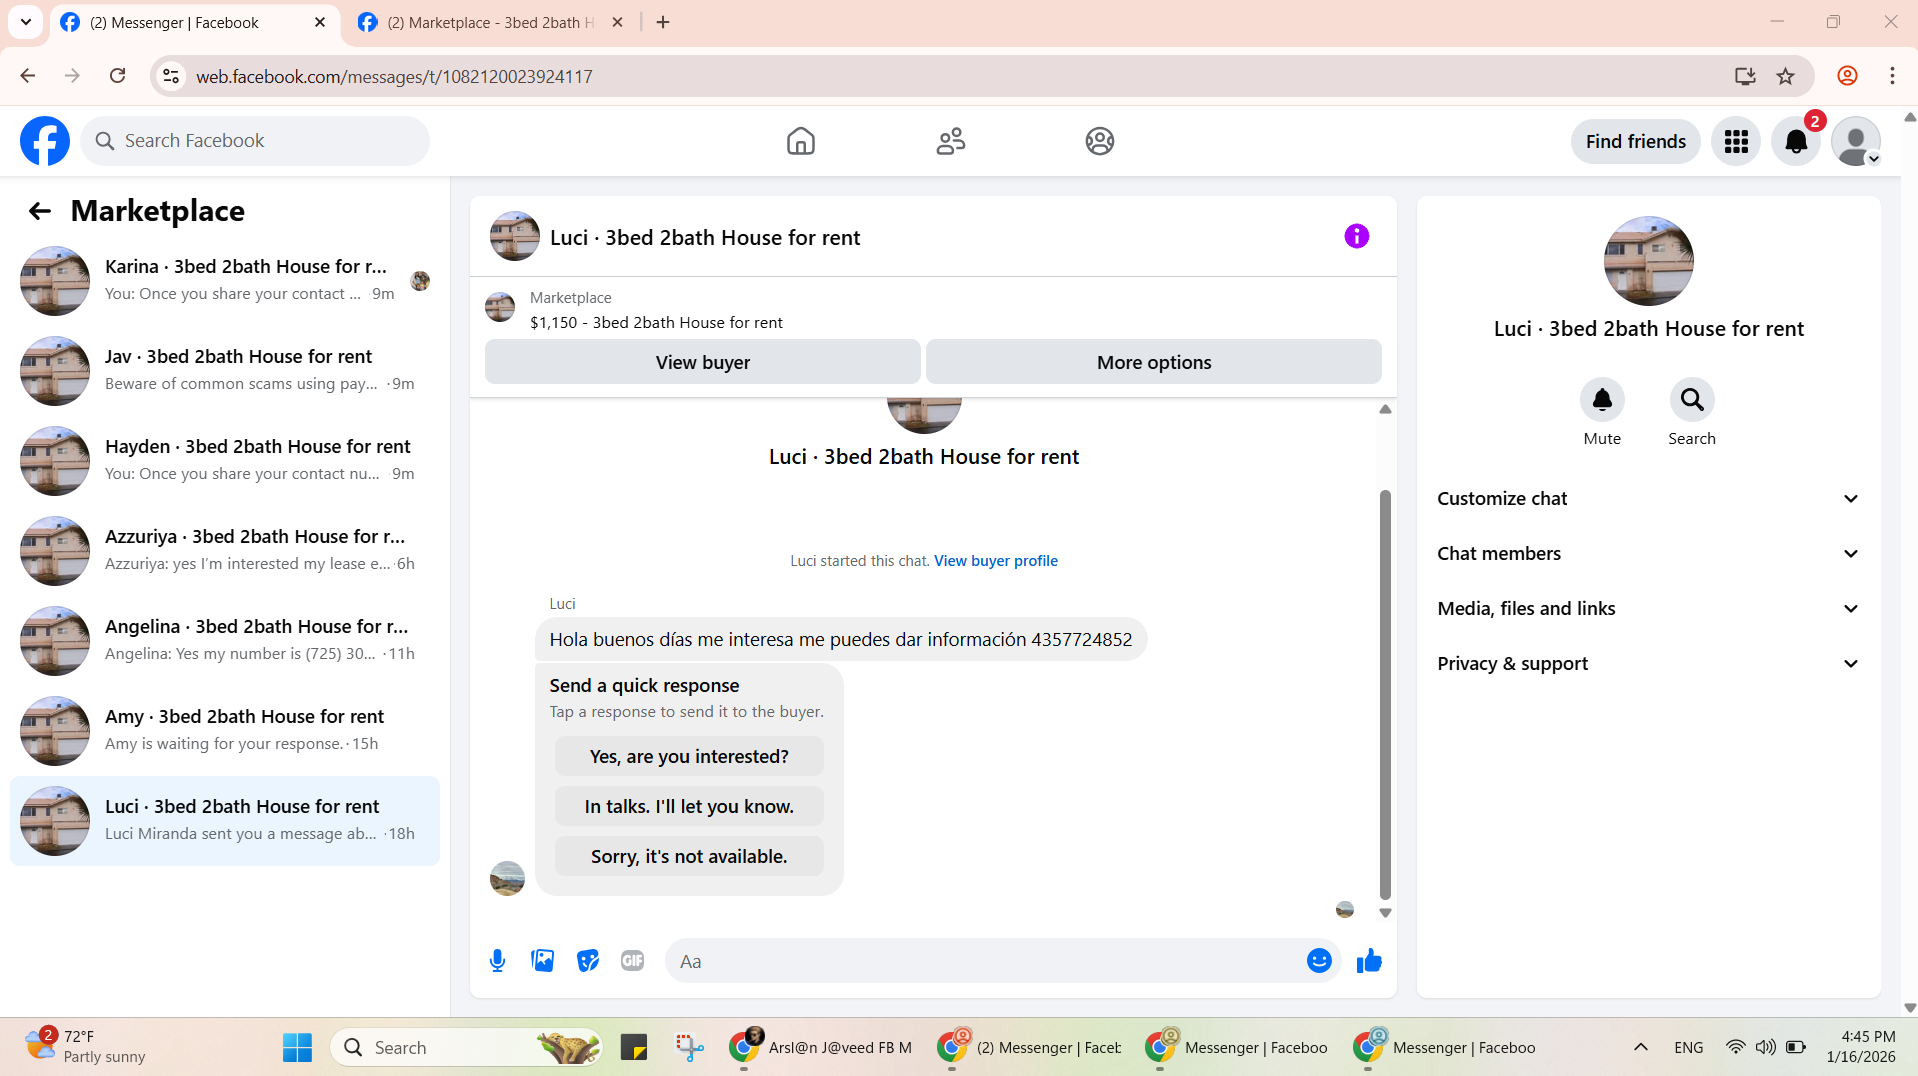The height and width of the screenshot is (1076, 1918).
Task: Expand the Privacy & support section
Action: (x=1648, y=663)
